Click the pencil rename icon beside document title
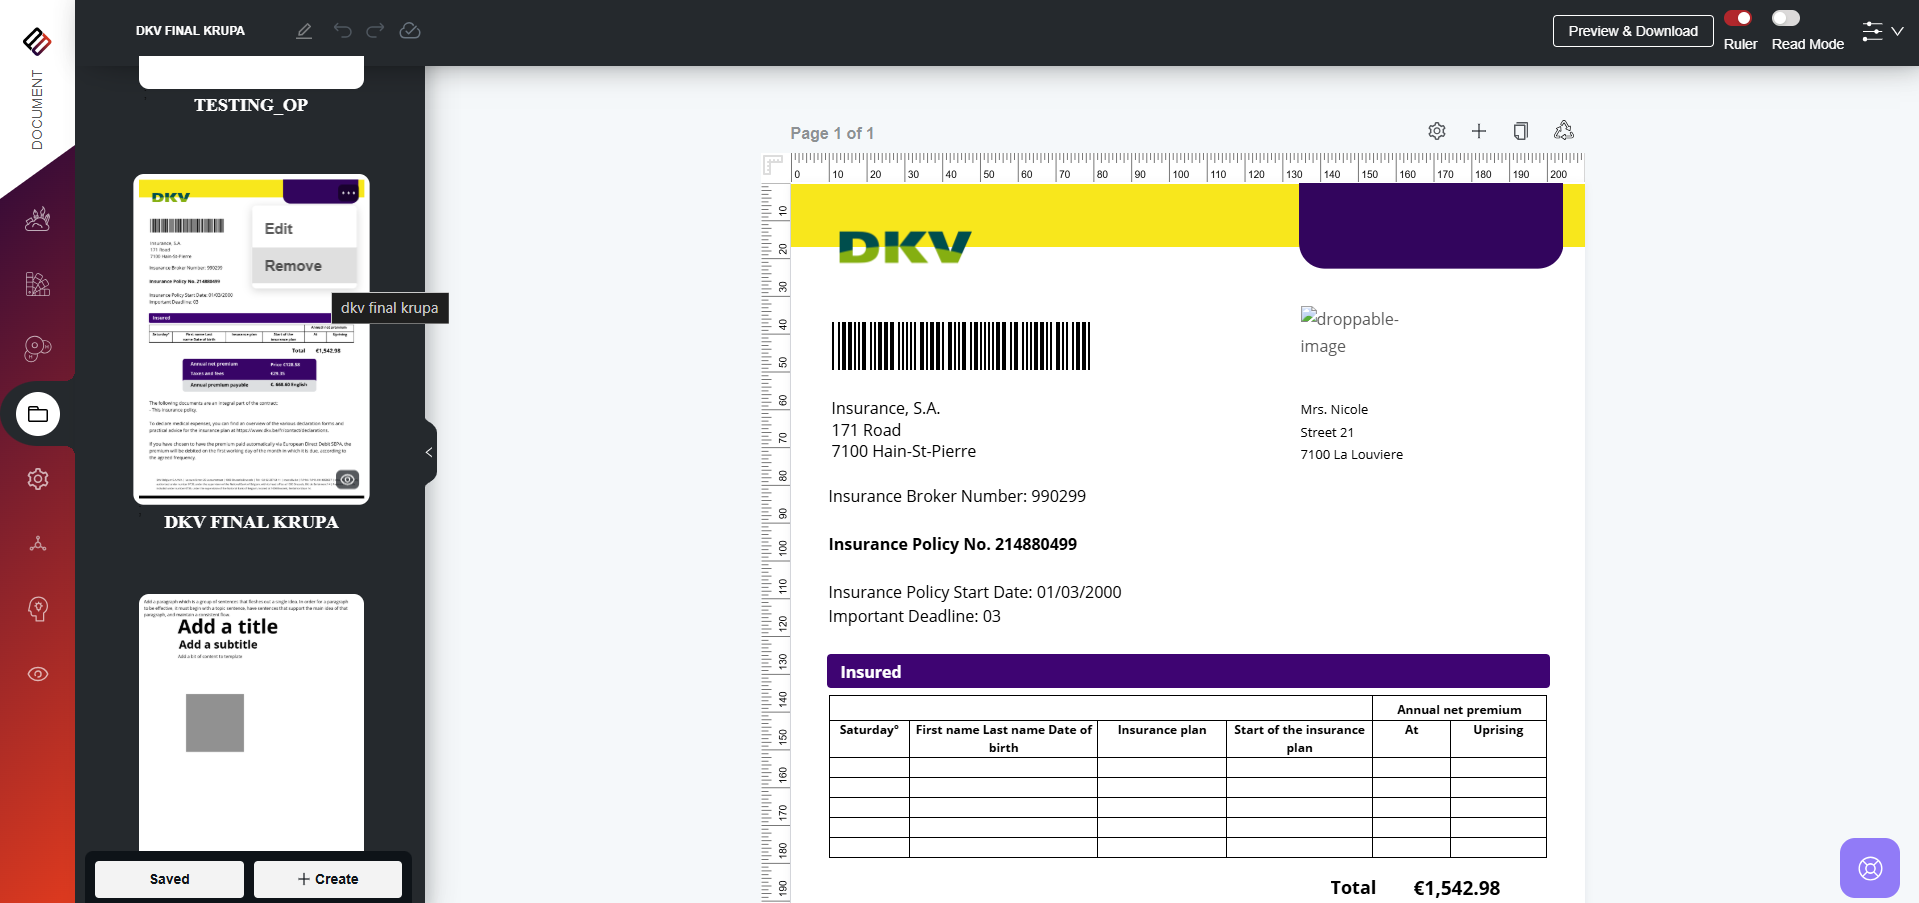Viewport: 1919px width, 903px height. click(x=304, y=31)
